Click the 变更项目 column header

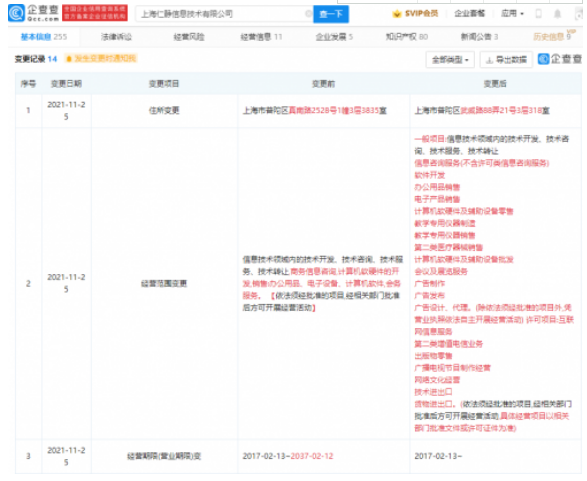(x=164, y=83)
